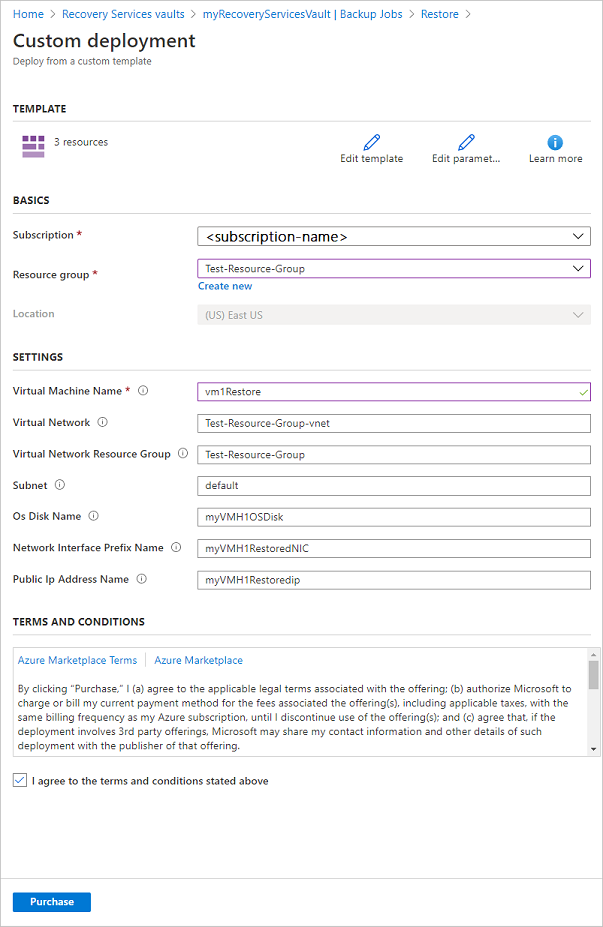Click the Edit template pencil icon
This screenshot has height=927, width=603.
pos(371,143)
